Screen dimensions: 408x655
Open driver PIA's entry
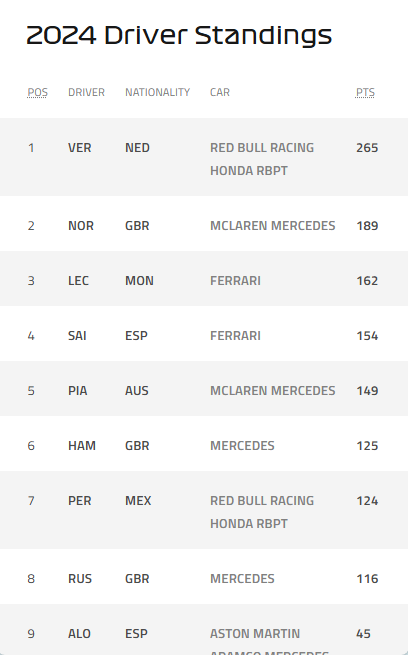click(x=78, y=391)
